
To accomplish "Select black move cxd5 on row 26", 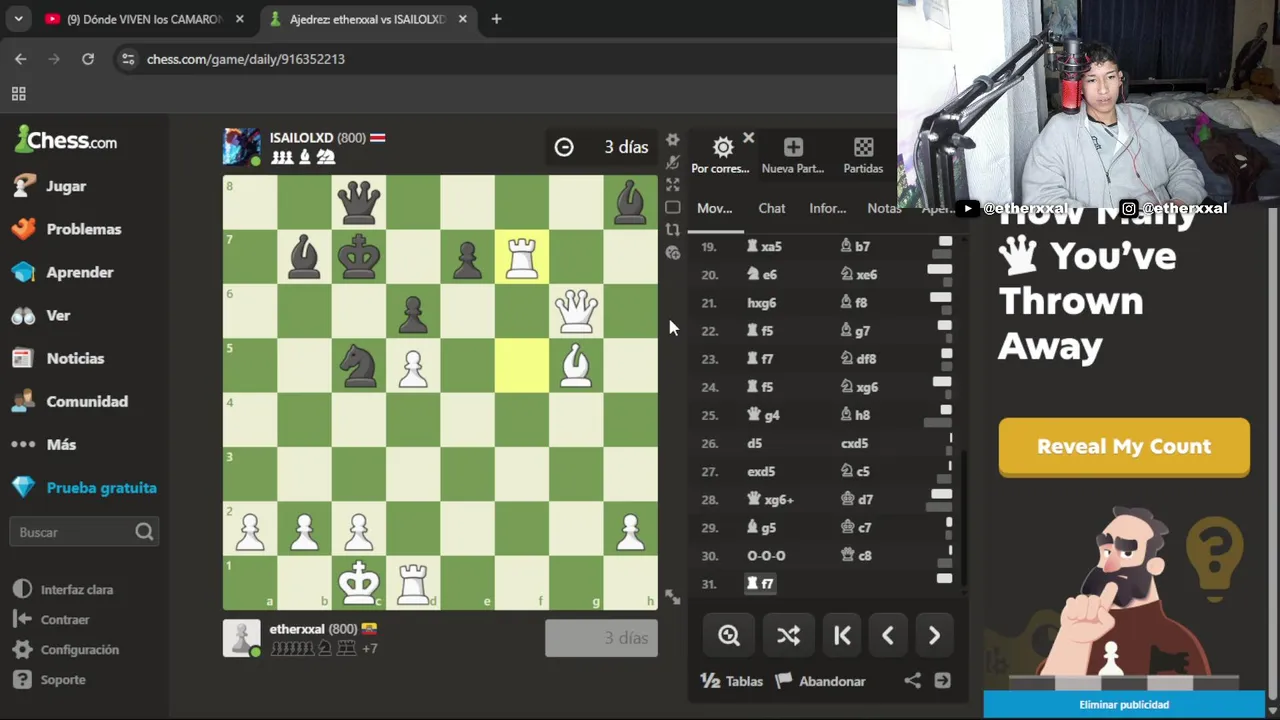I will 855,443.
